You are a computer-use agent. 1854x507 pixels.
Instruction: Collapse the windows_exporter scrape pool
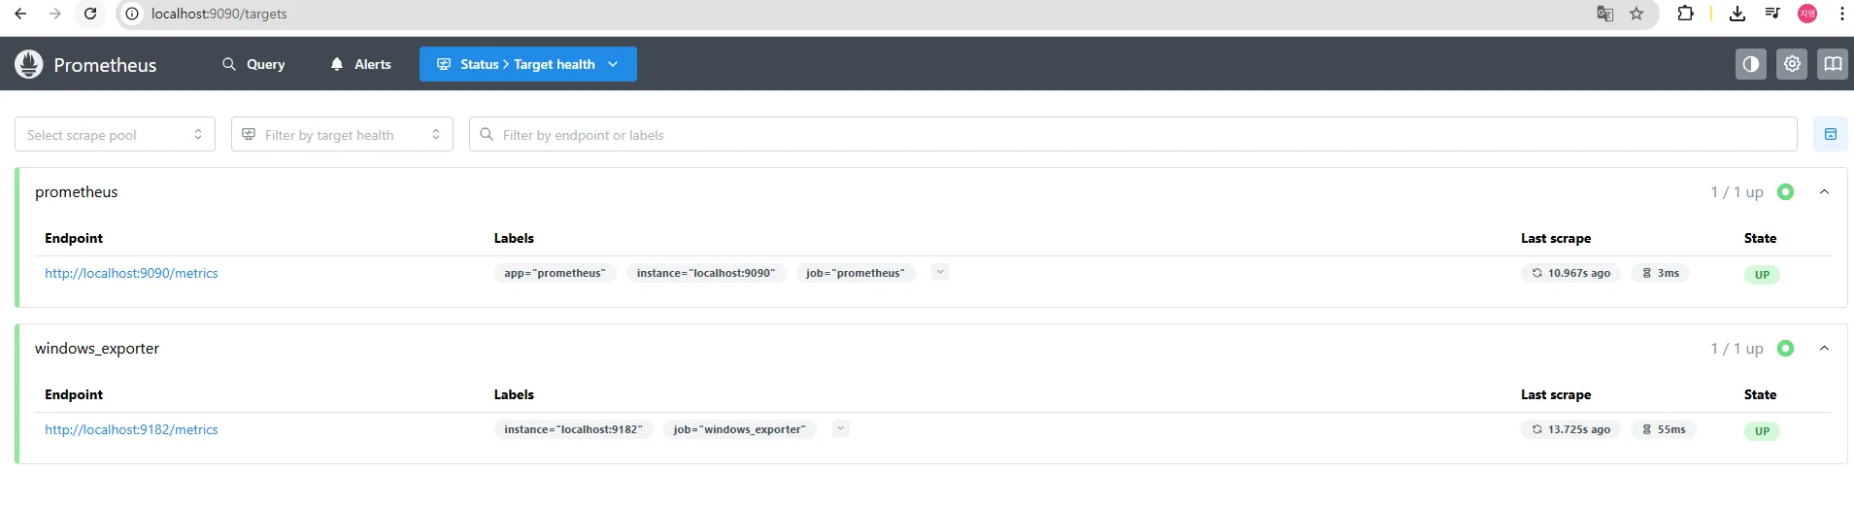pyautogui.click(x=1825, y=348)
